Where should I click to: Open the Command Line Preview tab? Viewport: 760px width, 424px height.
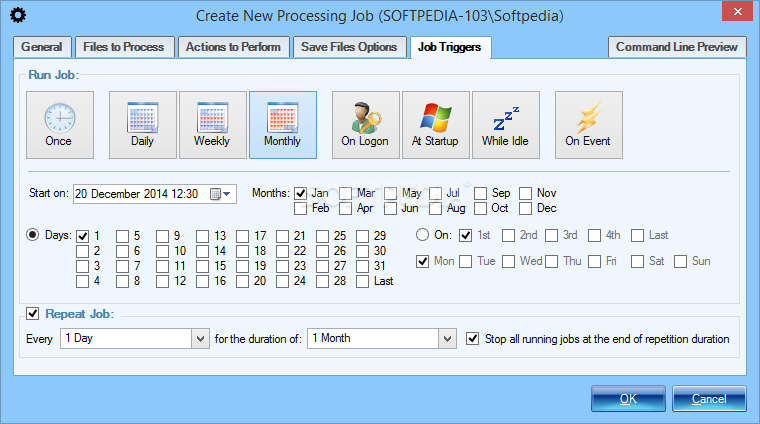[x=677, y=47]
